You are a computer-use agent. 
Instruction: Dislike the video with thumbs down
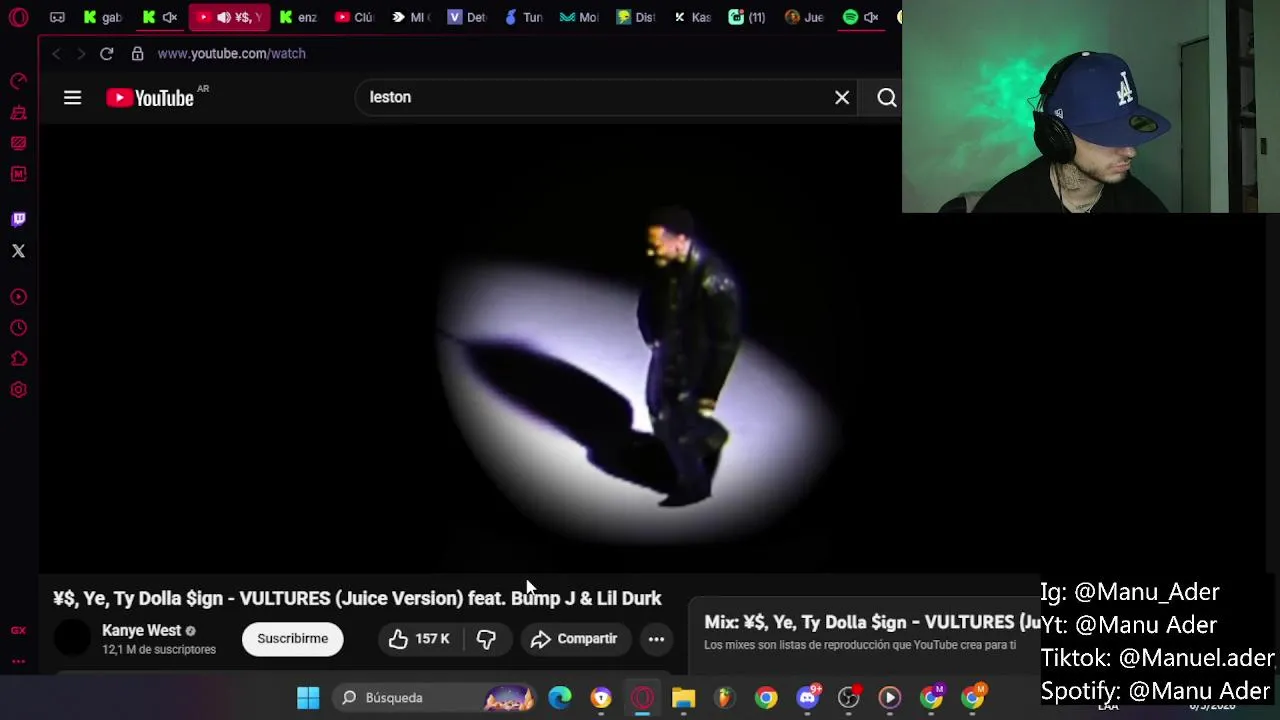click(486, 638)
